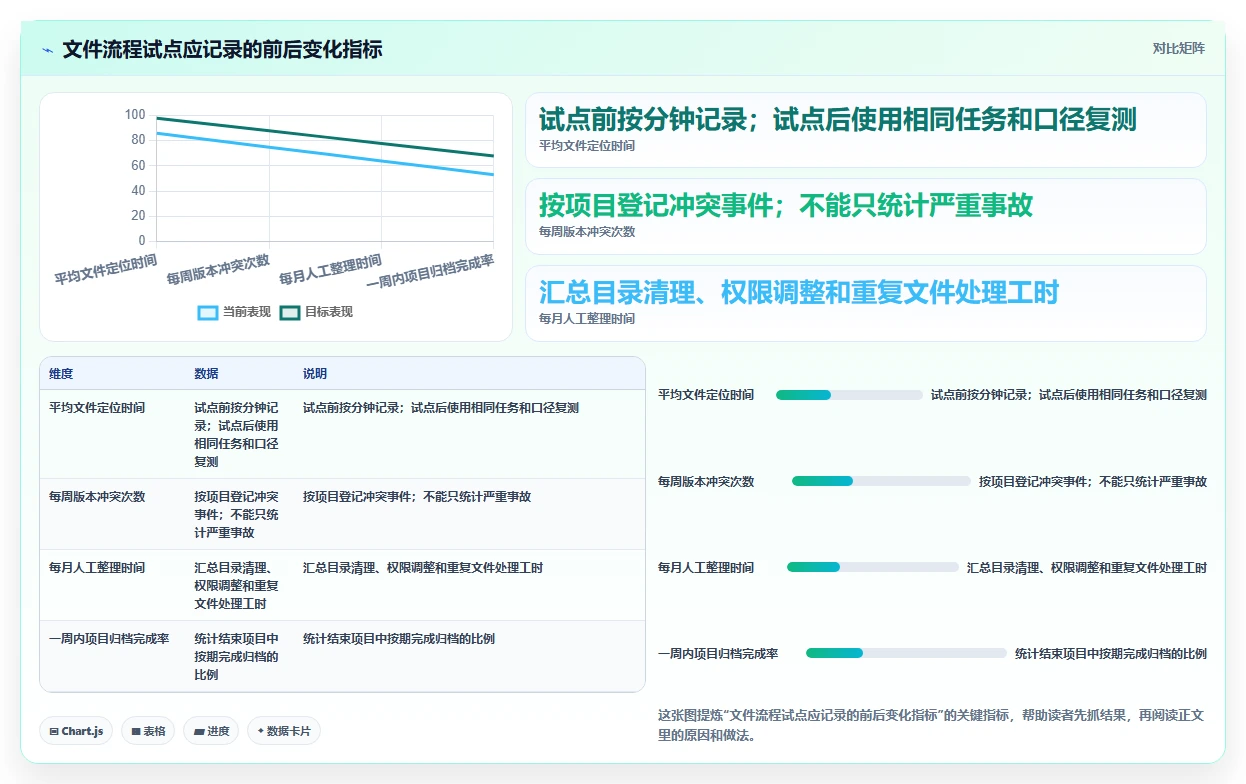The image size is (1246, 784).
Task: Open the card 试点前按分钟记录
Action: point(866,130)
